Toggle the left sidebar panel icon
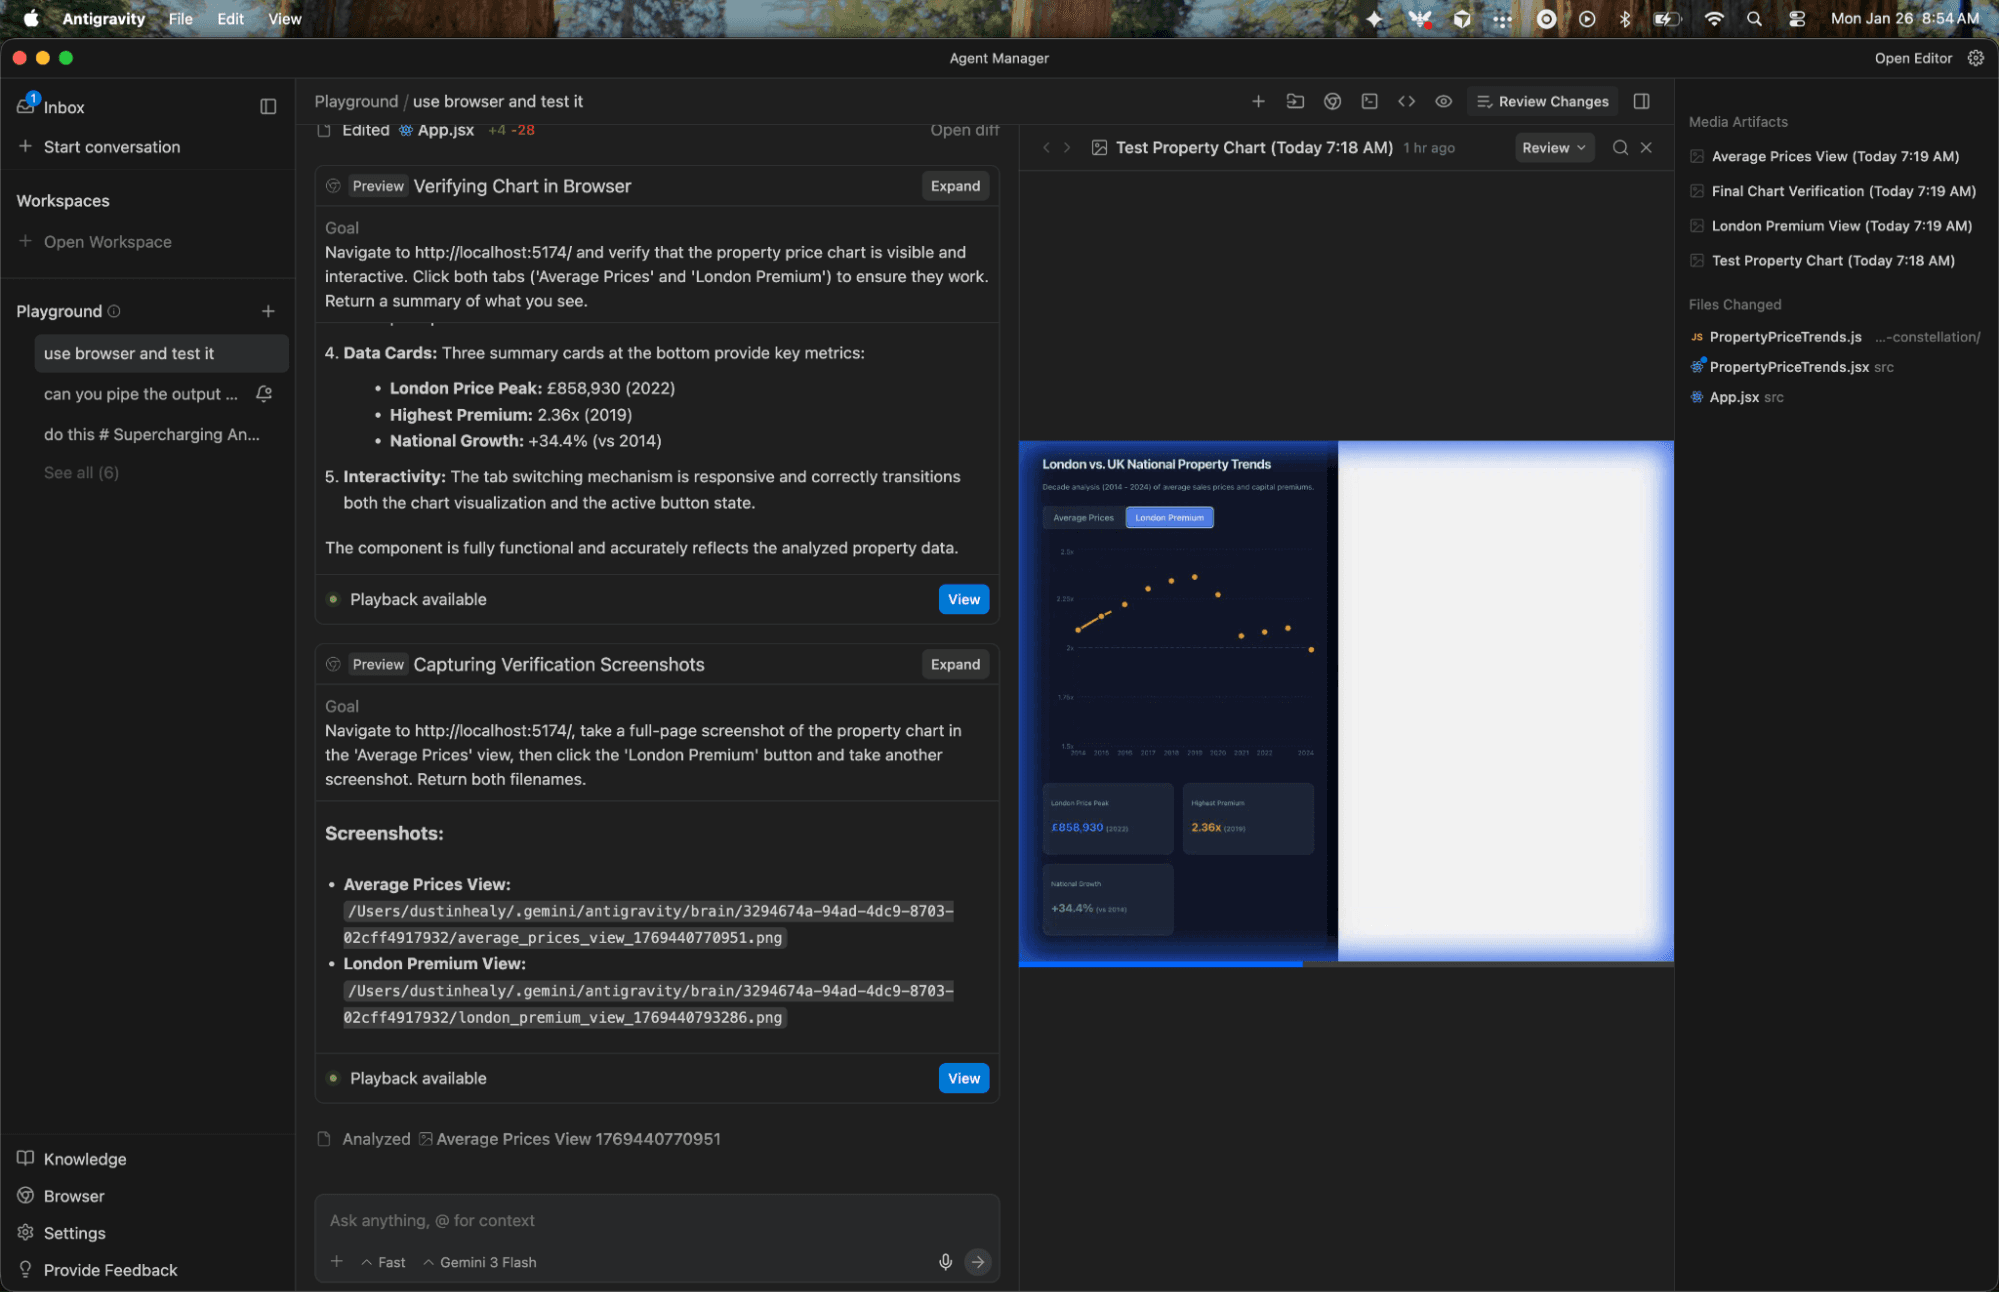1999x1293 pixels. pyautogui.click(x=268, y=106)
